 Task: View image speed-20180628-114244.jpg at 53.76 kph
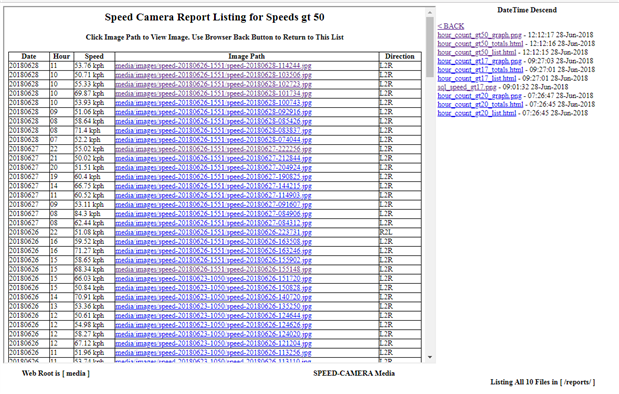[x=213, y=66]
